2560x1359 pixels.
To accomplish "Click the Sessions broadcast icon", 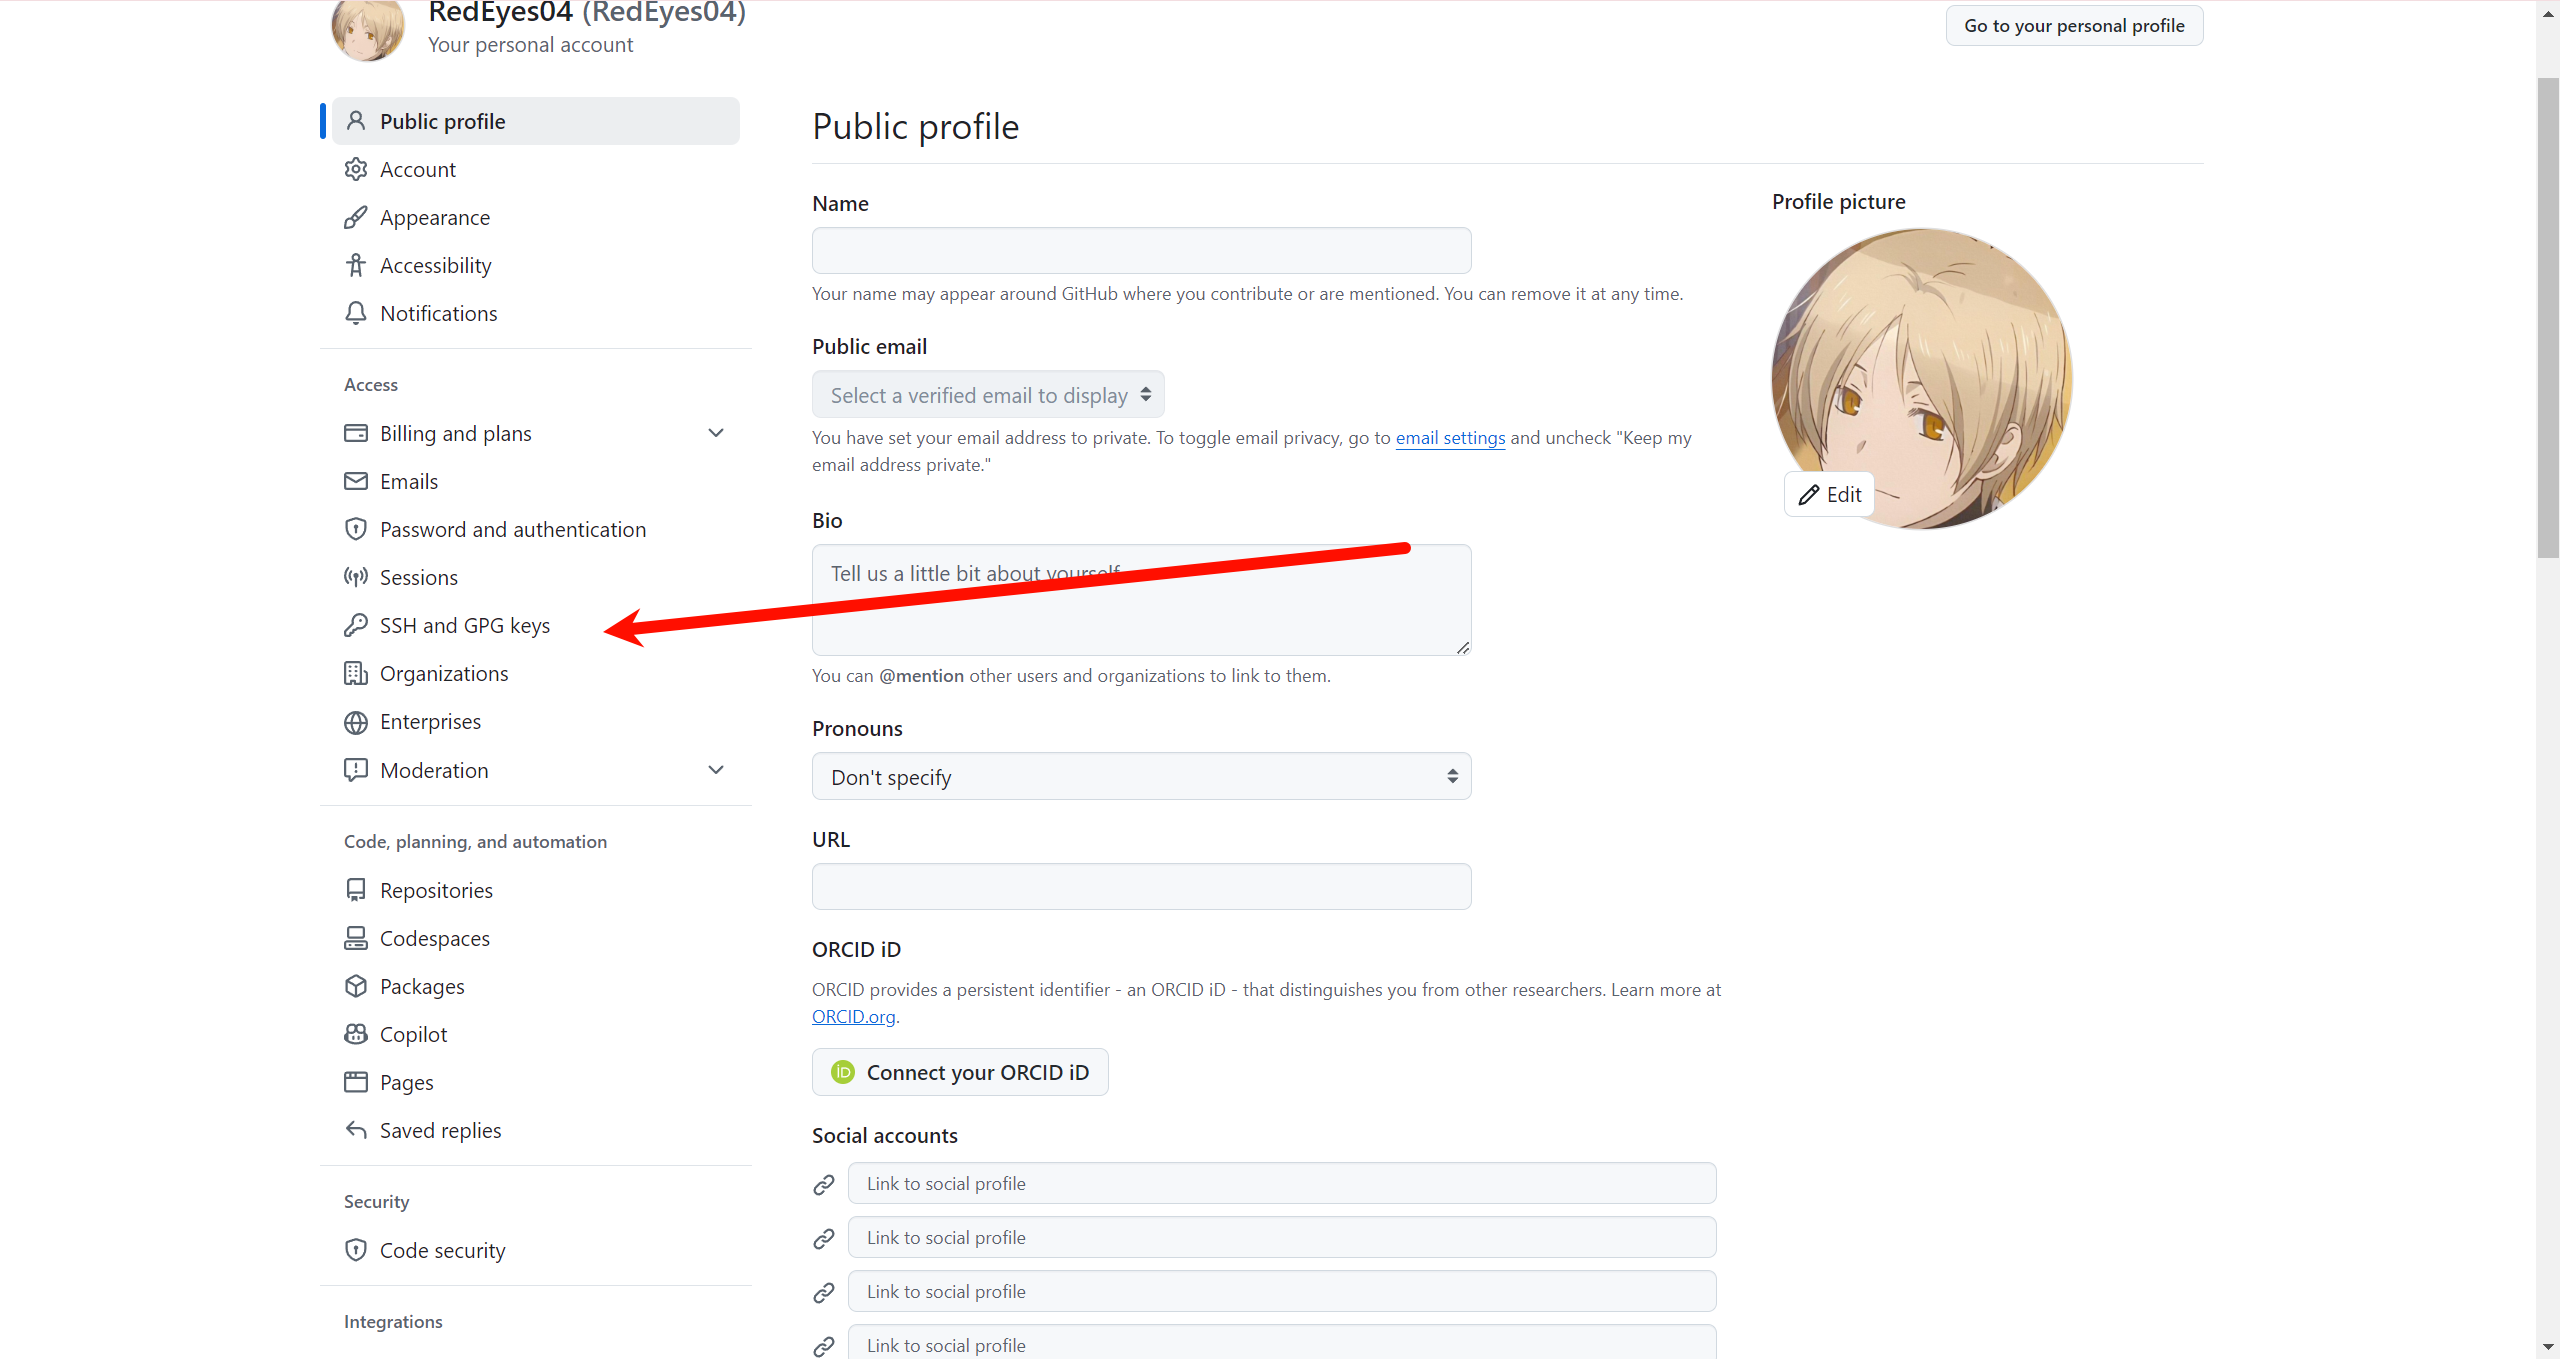I will click(356, 577).
